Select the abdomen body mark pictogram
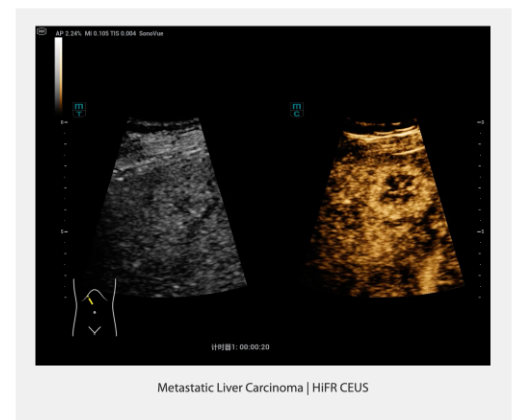The image size is (518, 420). click(95, 307)
